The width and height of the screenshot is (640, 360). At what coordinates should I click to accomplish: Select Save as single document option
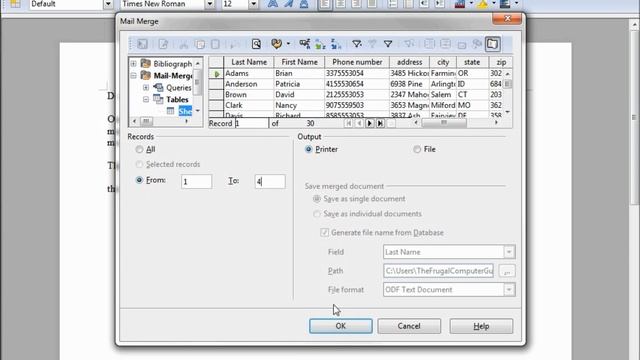click(317, 199)
